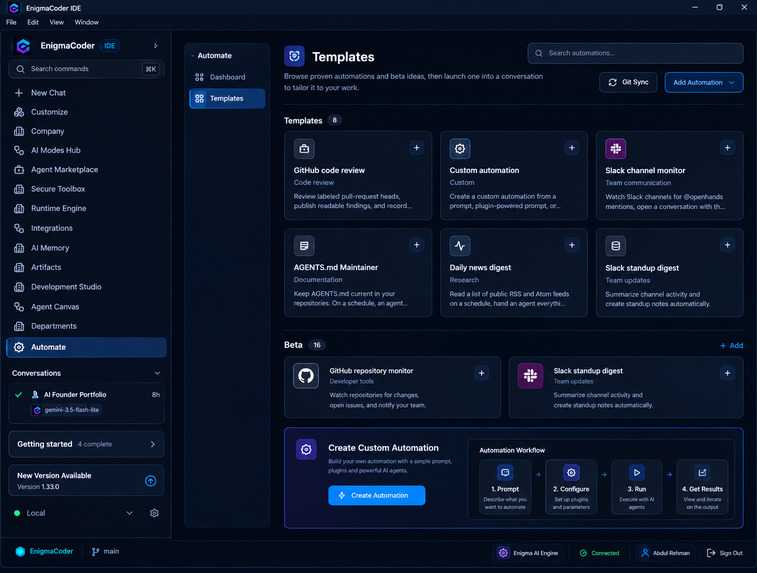The image size is (757, 573).
Task: Add the Slack standup digest template card
Action: tap(727, 245)
